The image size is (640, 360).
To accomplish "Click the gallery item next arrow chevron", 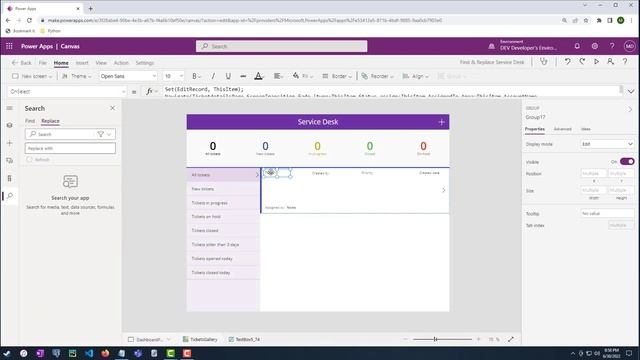I will click(444, 190).
